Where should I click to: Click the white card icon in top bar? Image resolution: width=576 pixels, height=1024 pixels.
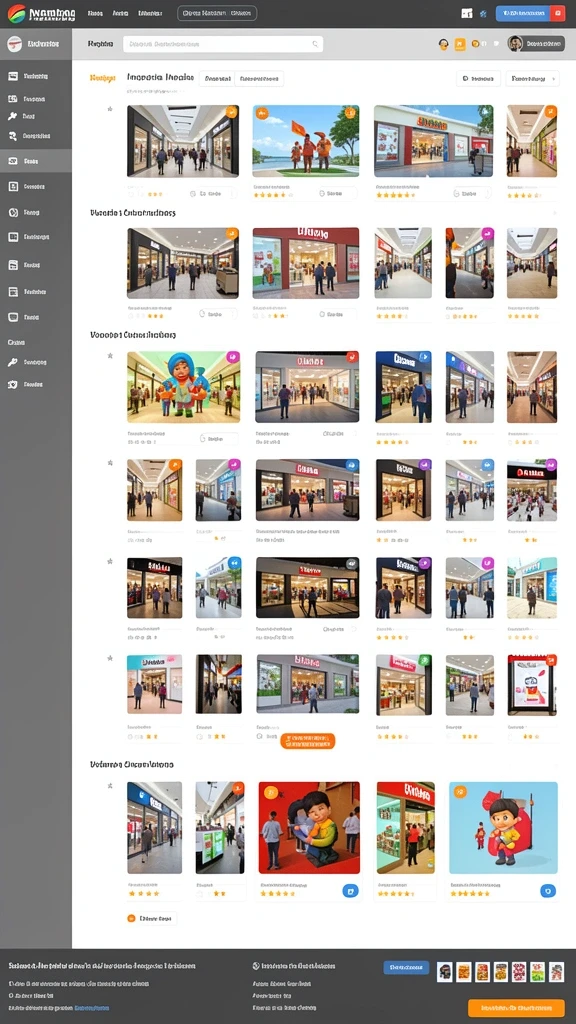(x=466, y=13)
